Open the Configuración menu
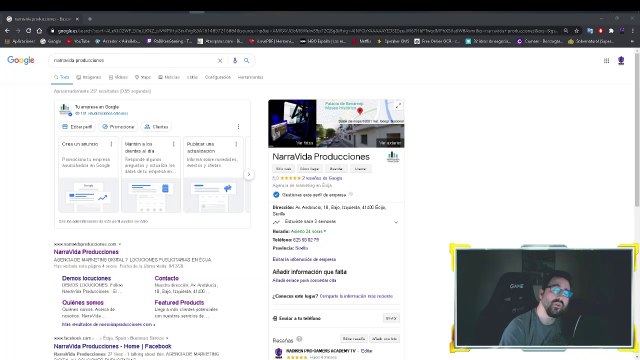Viewport: 640px width, 360px height. coord(218,77)
